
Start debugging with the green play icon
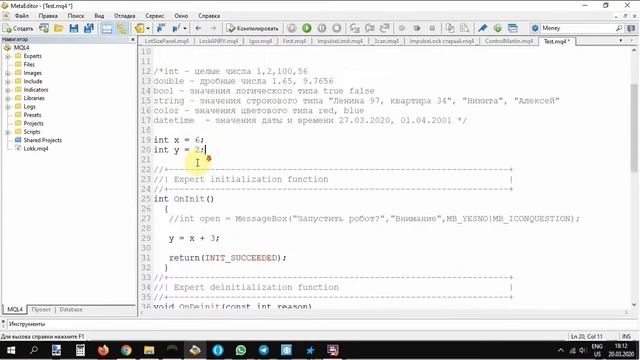[x=307, y=28]
